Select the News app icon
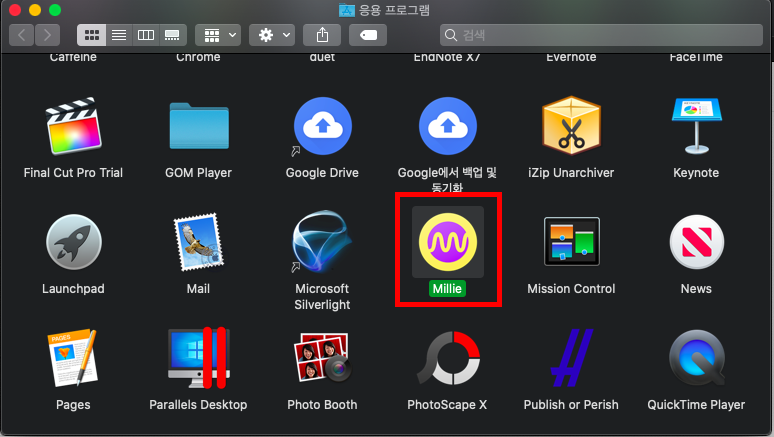Viewport: 774px width, 437px height. click(697, 242)
